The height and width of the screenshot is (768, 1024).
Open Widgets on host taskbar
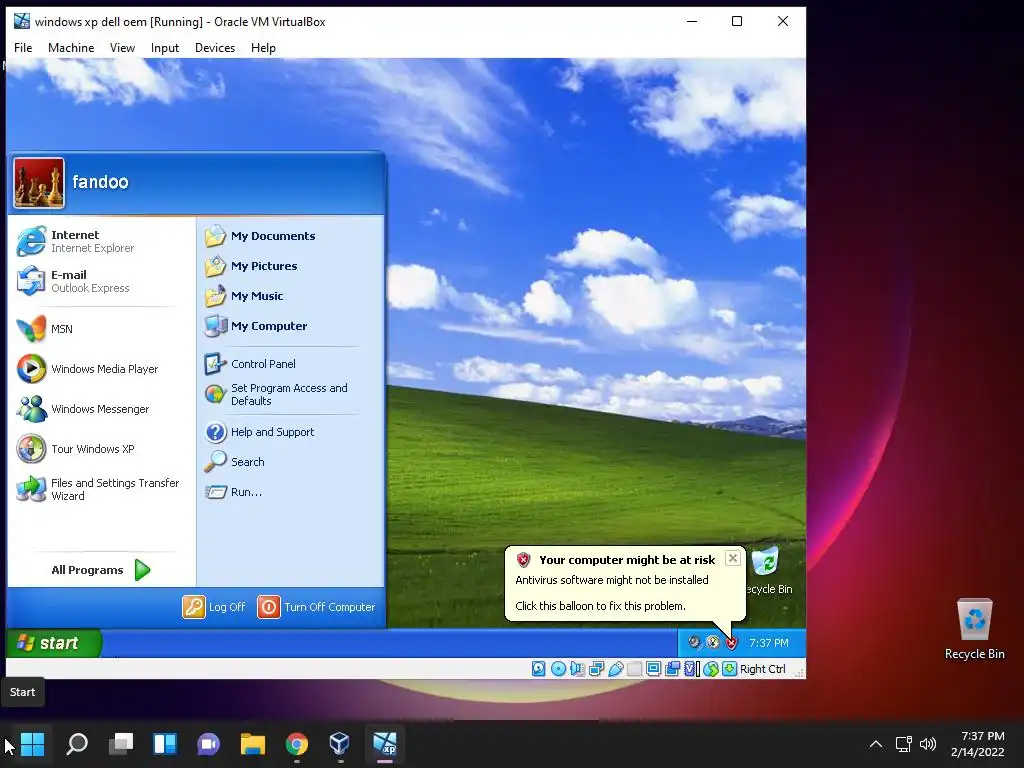coord(165,744)
